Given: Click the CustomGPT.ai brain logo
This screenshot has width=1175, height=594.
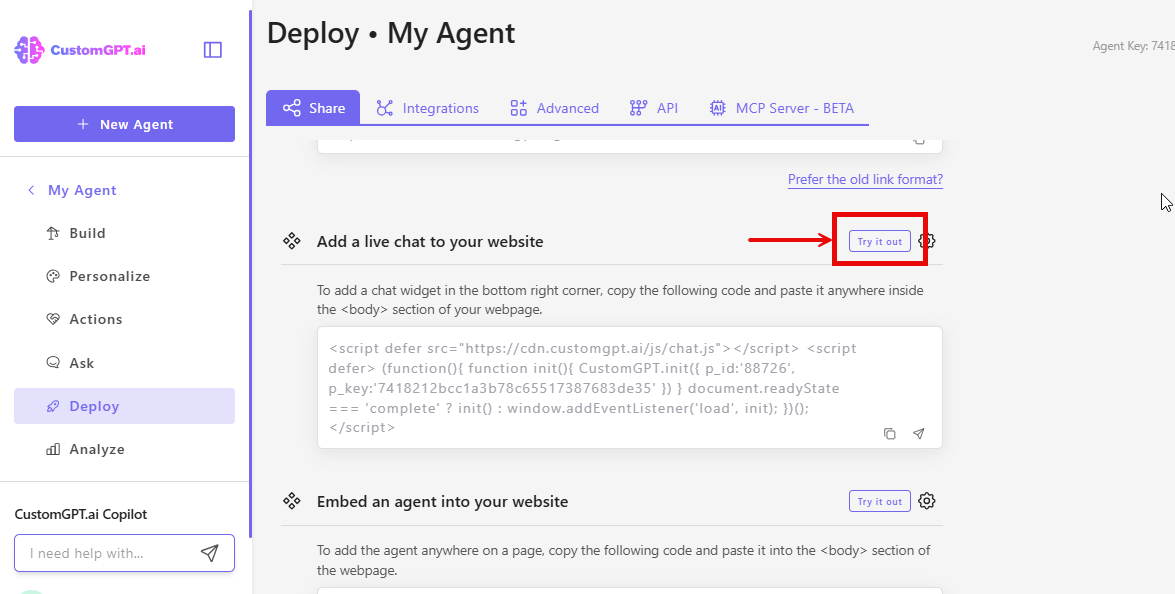Looking at the screenshot, I should (x=30, y=50).
